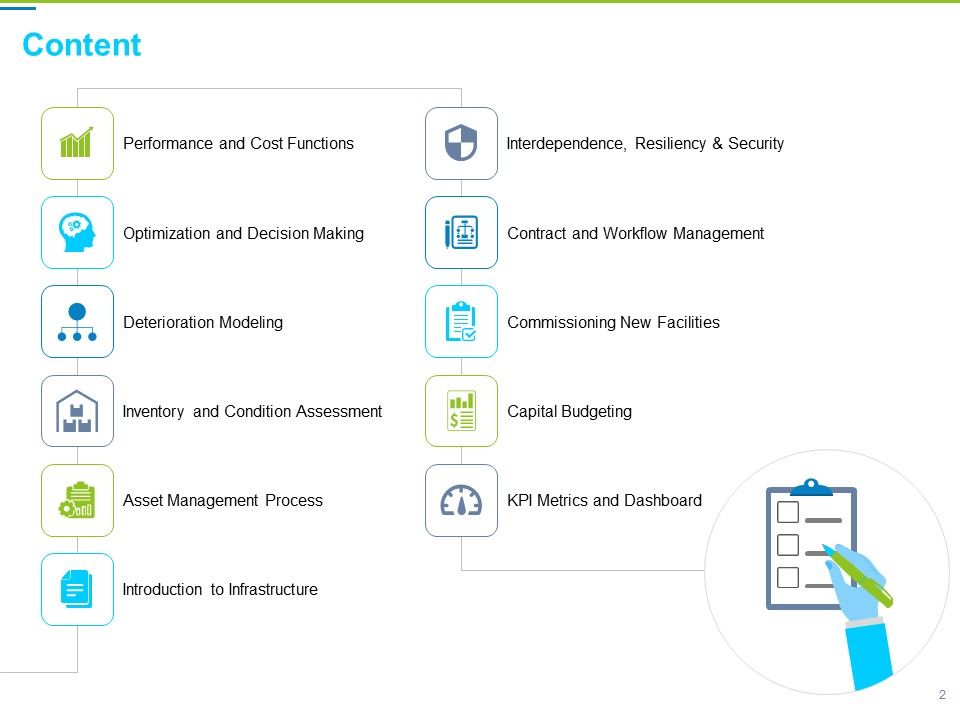
Task: Select 'KPI Metrics and Dashboard' text
Action: [604, 500]
